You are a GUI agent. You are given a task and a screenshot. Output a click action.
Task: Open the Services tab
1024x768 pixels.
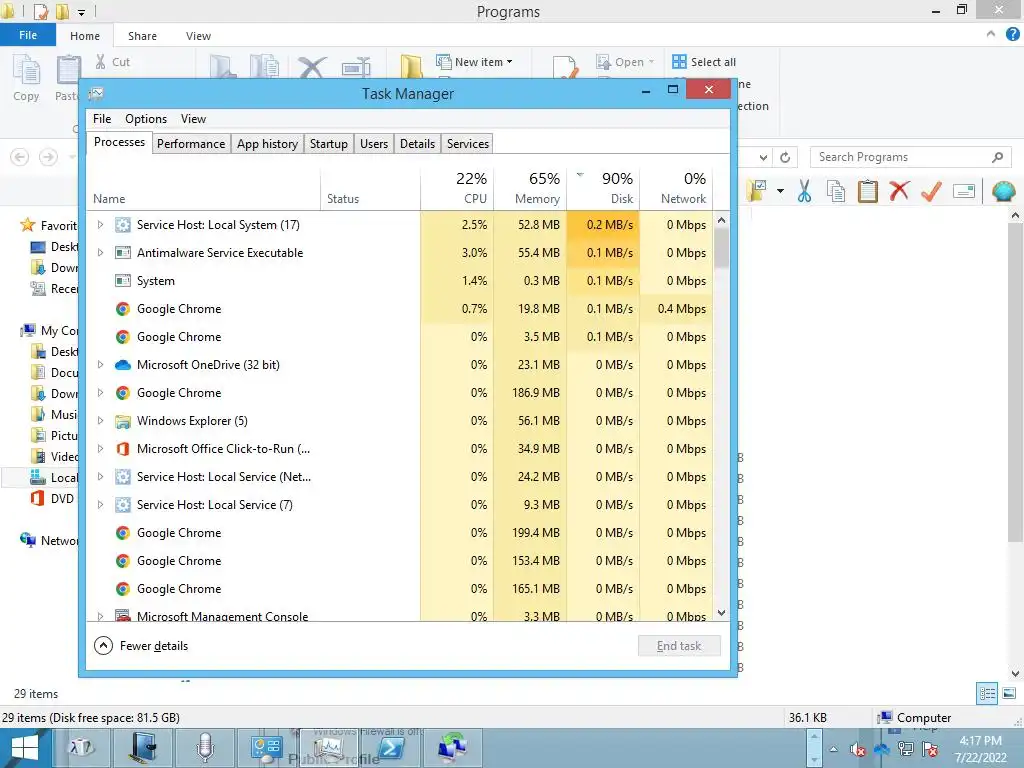(x=468, y=144)
